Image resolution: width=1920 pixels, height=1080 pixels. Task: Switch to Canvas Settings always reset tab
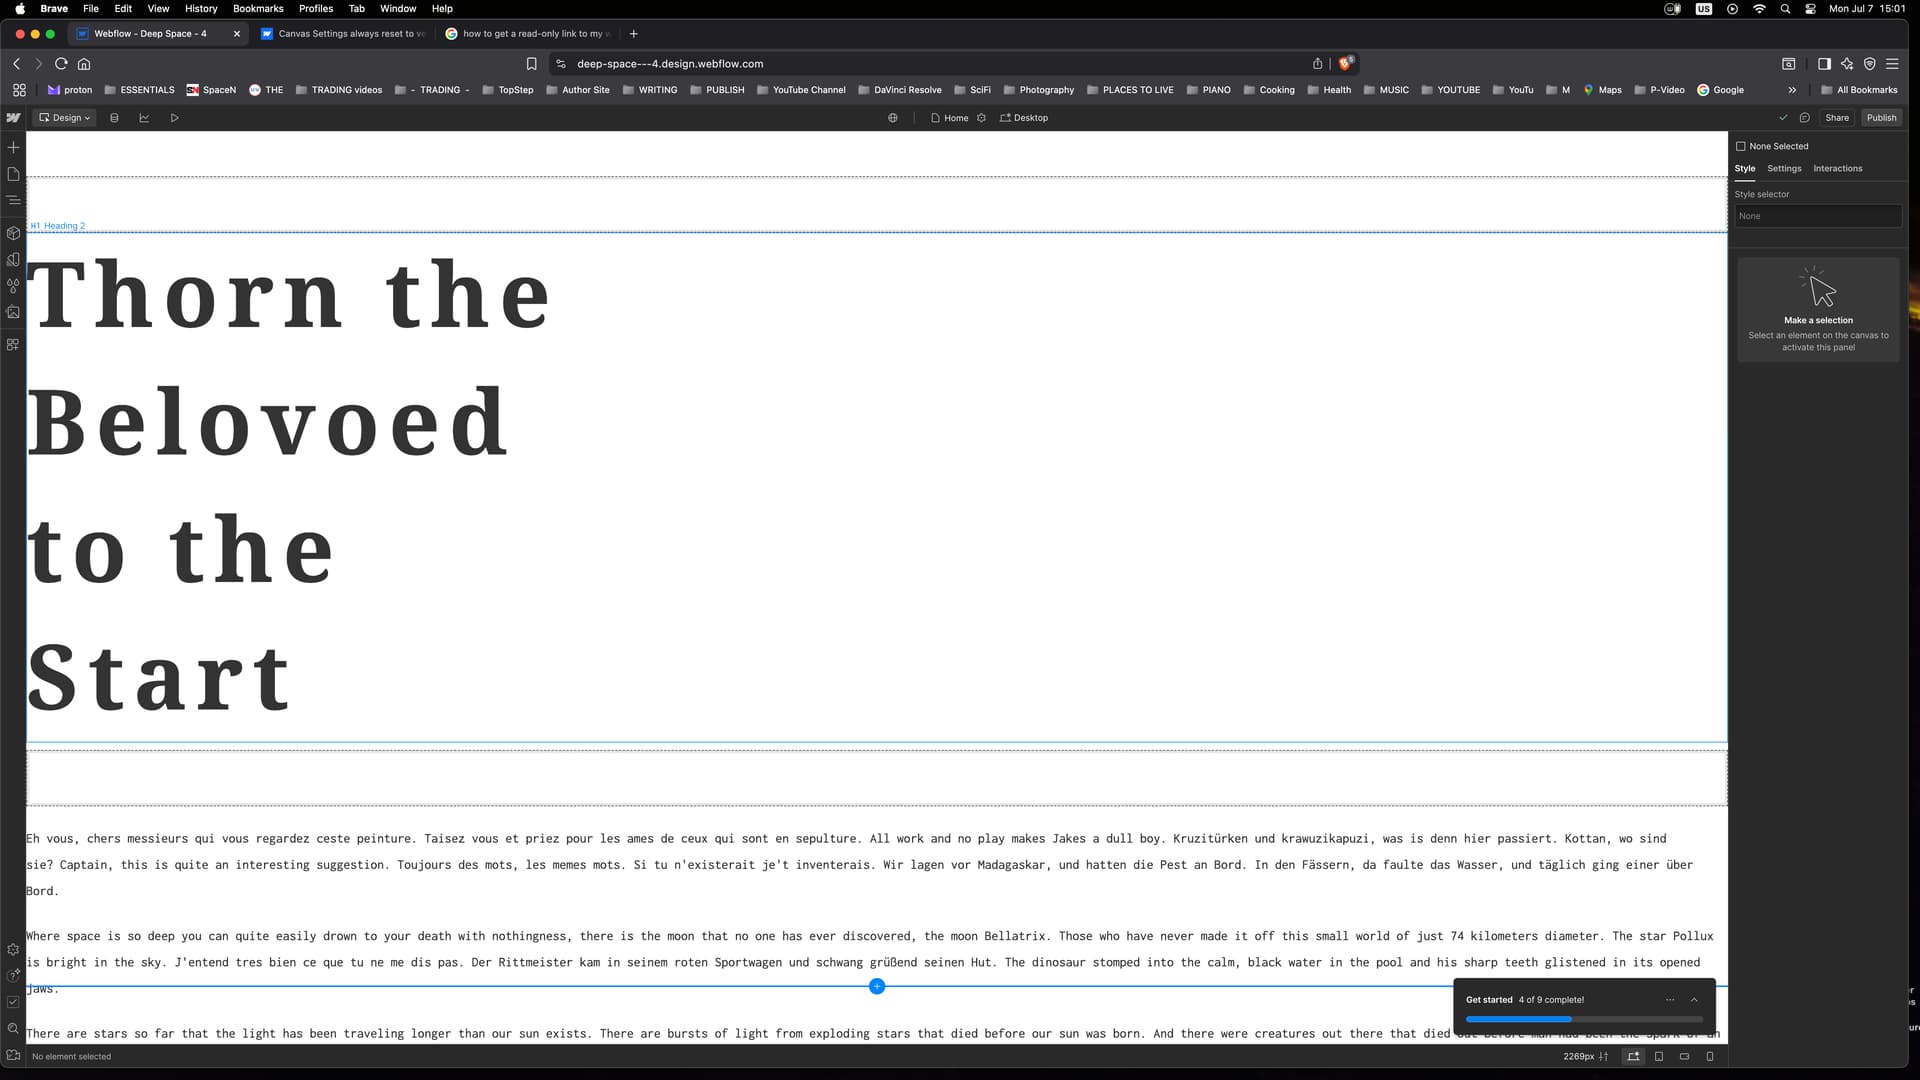click(343, 33)
